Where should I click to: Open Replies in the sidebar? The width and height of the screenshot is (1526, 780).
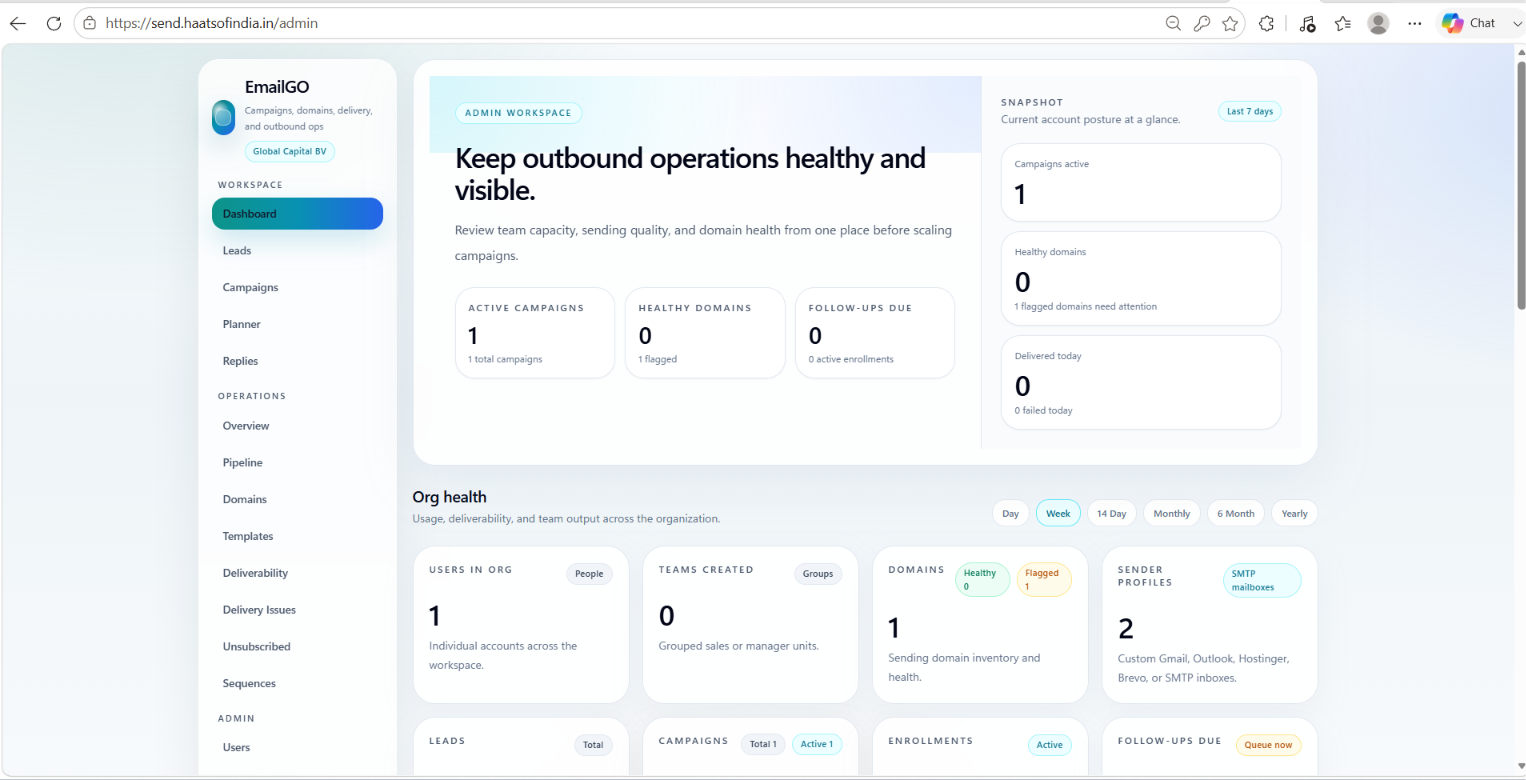(297, 361)
